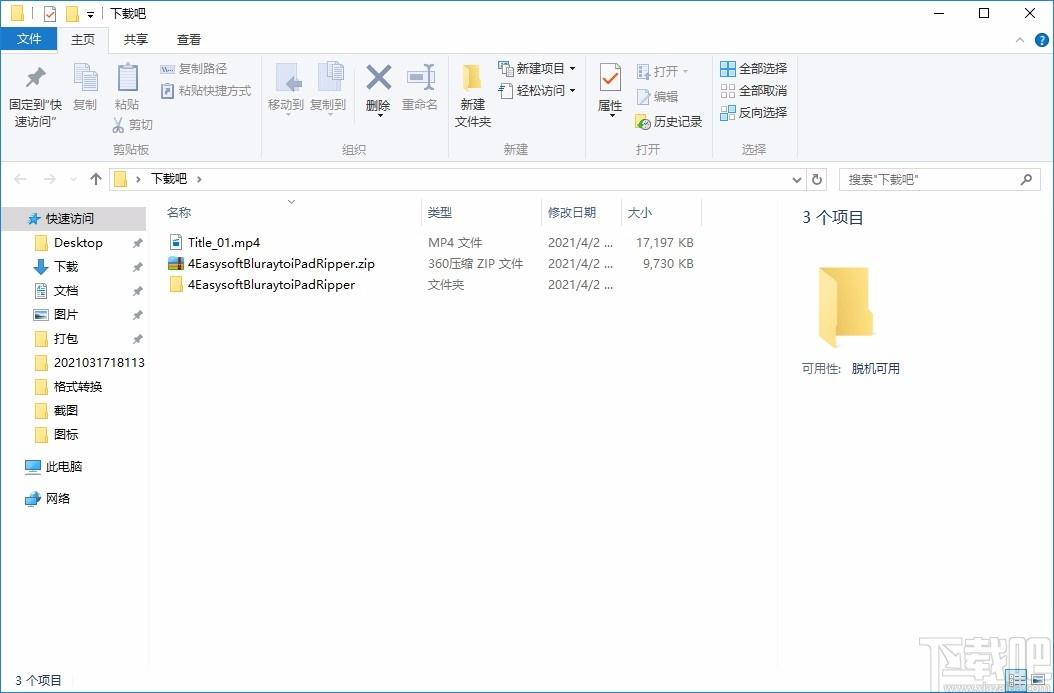Open the recent locations dropdown arrow

click(x=73, y=179)
